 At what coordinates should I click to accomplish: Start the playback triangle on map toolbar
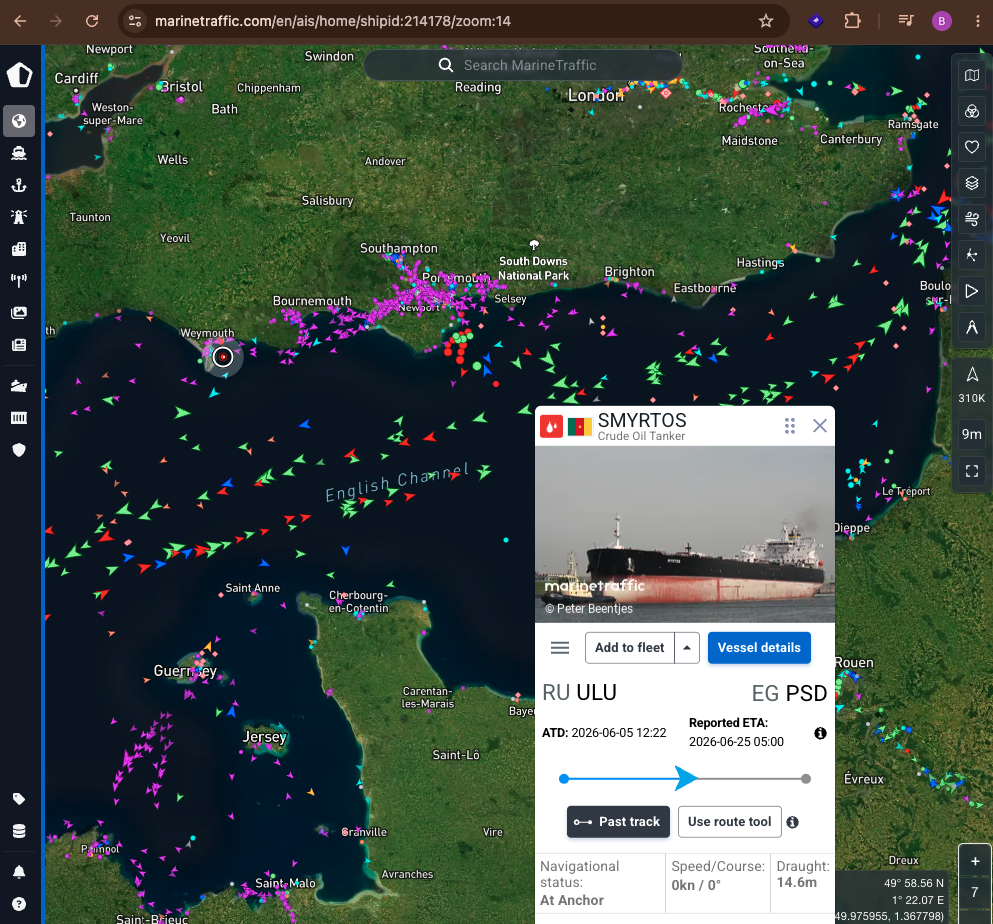pyautogui.click(x=971, y=291)
